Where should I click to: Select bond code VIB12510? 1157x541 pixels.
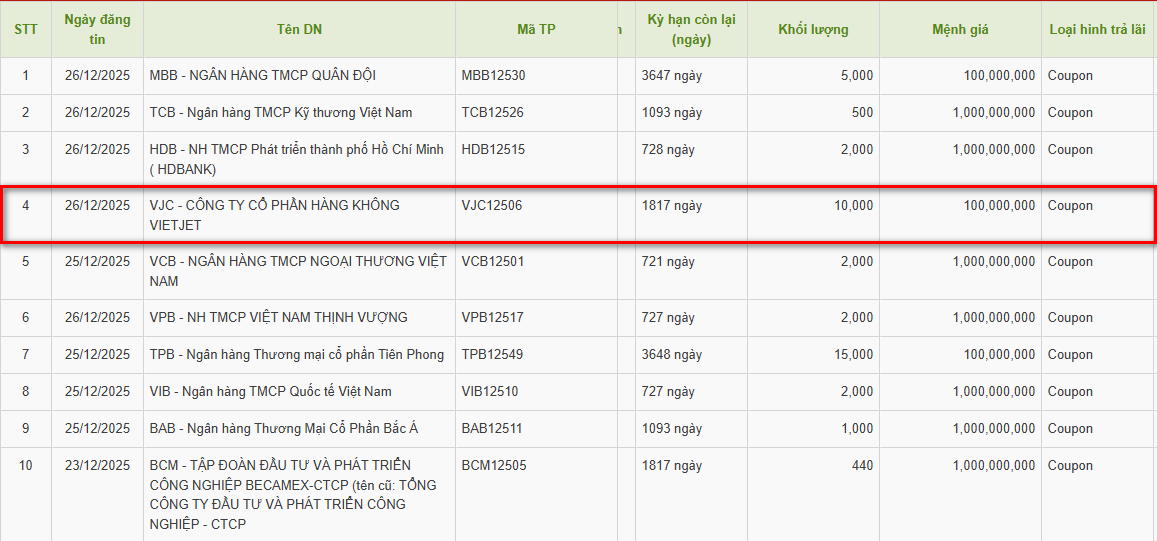point(490,392)
